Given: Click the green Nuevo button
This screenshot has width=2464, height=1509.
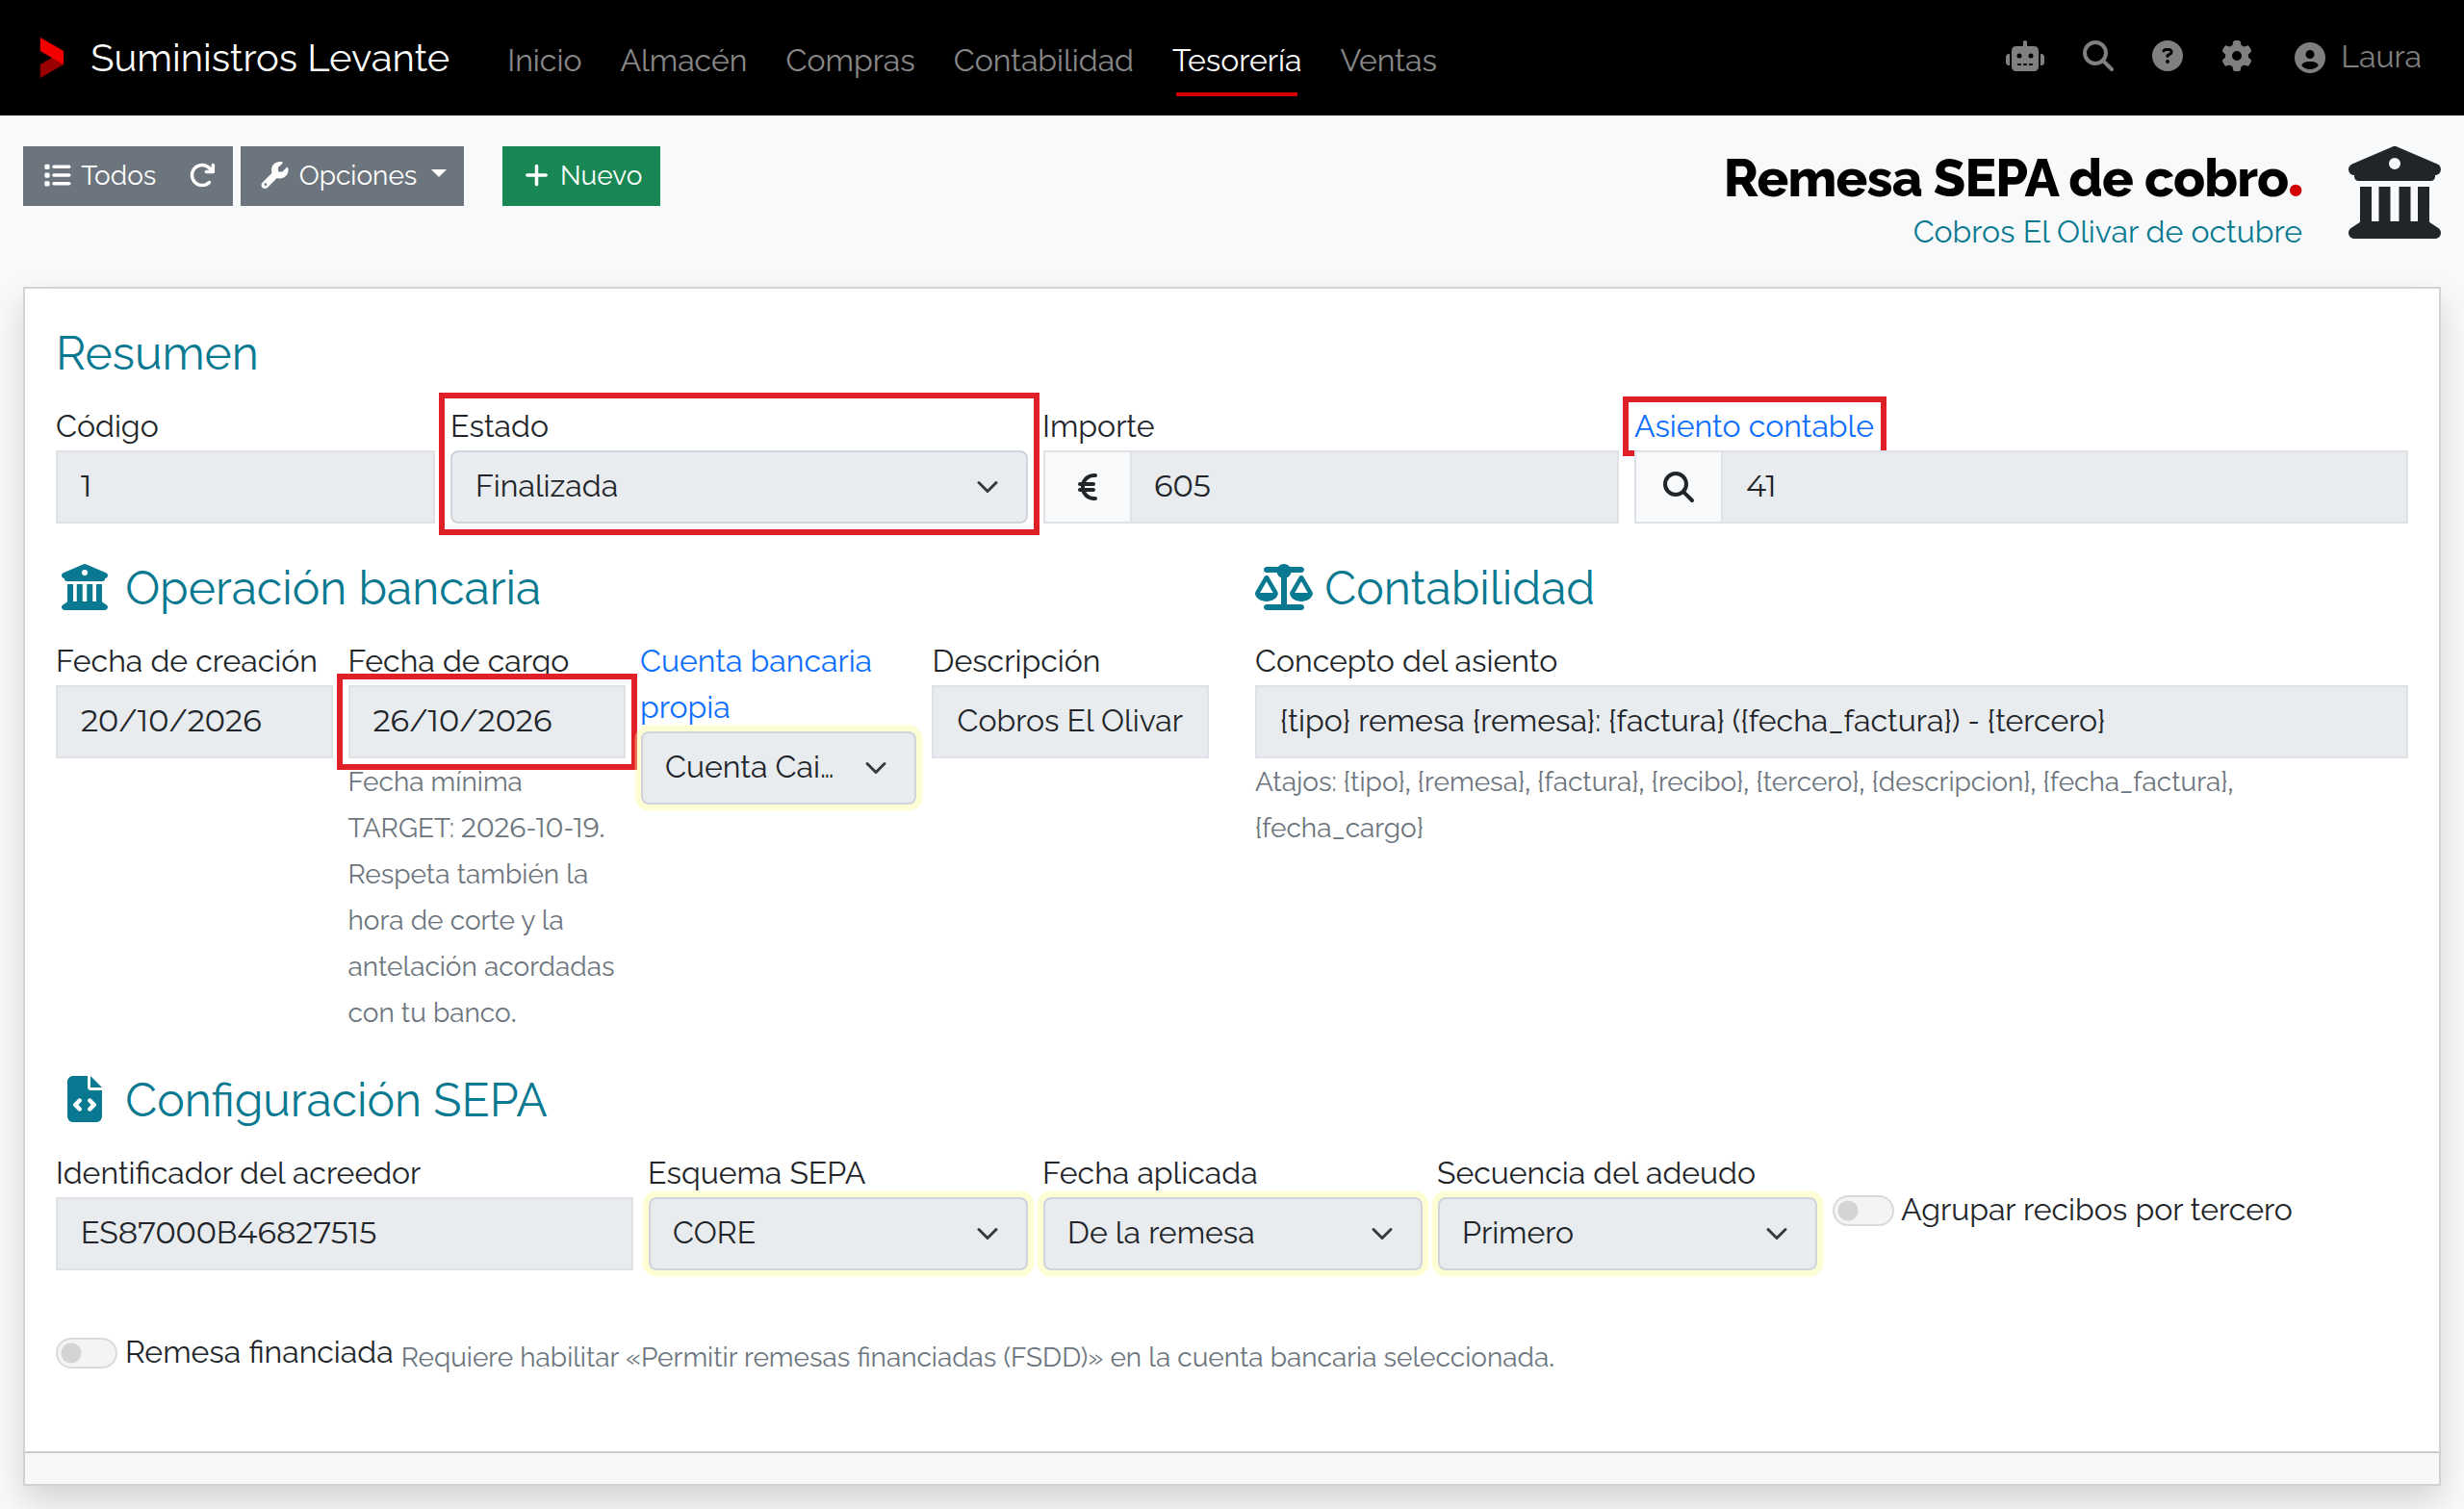Looking at the screenshot, I should (x=581, y=175).
